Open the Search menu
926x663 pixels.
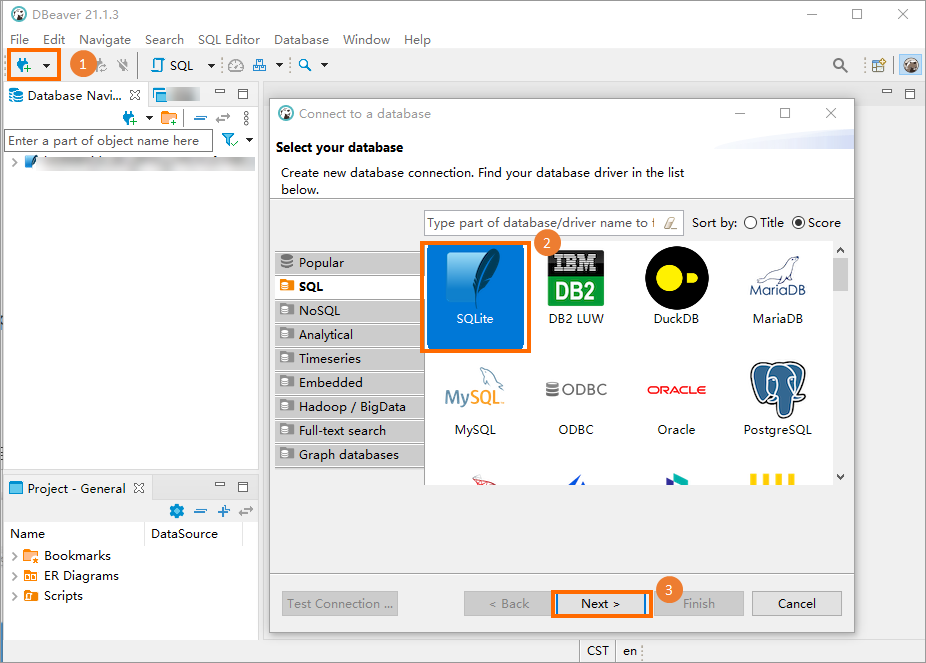tap(164, 40)
